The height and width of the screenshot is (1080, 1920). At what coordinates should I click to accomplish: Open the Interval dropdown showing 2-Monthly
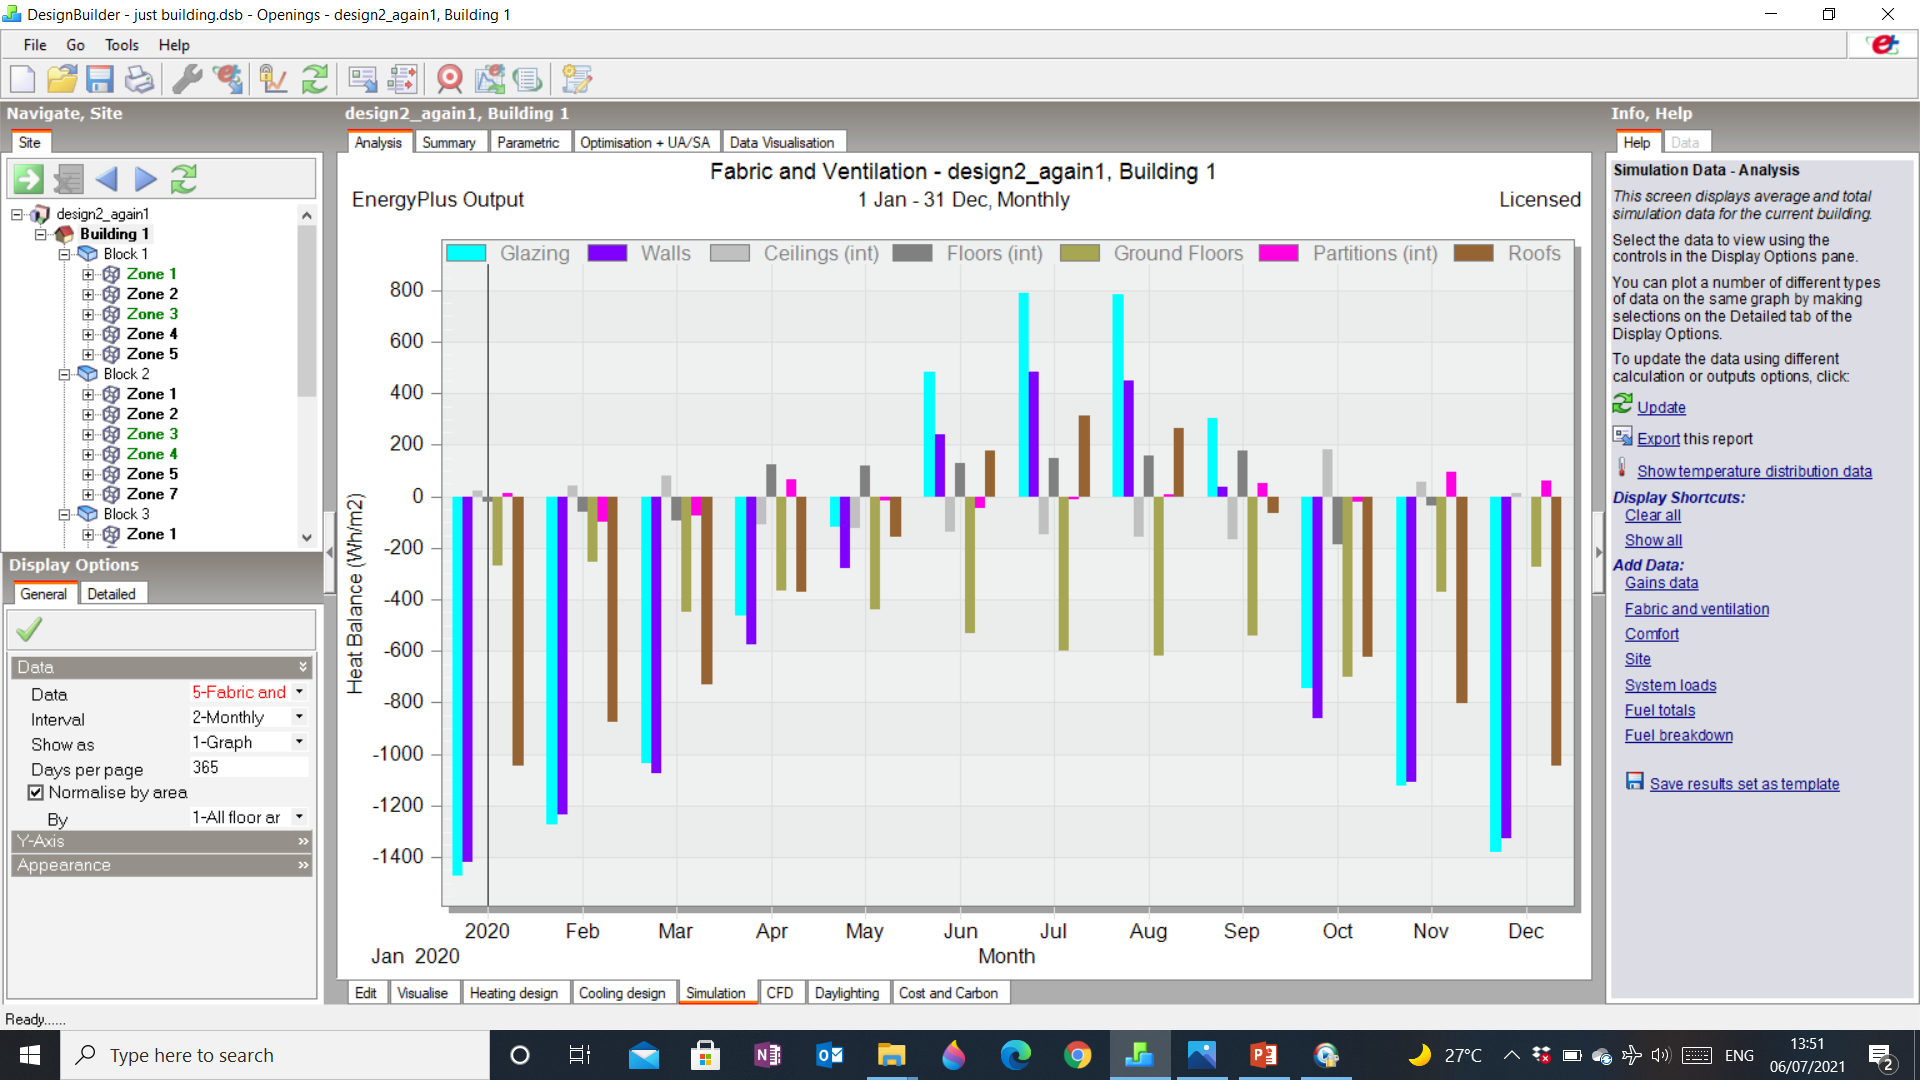click(249, 717)
